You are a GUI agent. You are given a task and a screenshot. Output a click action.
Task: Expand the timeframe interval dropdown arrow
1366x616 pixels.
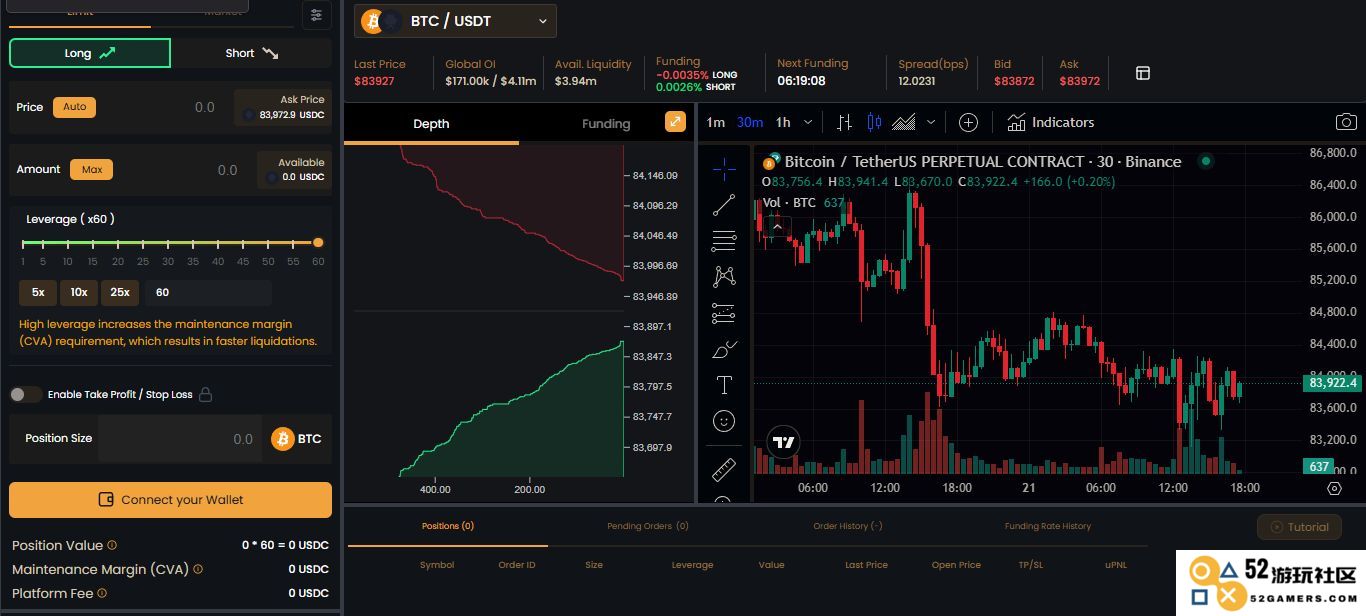pyautogui.click(x=808, y=122)
